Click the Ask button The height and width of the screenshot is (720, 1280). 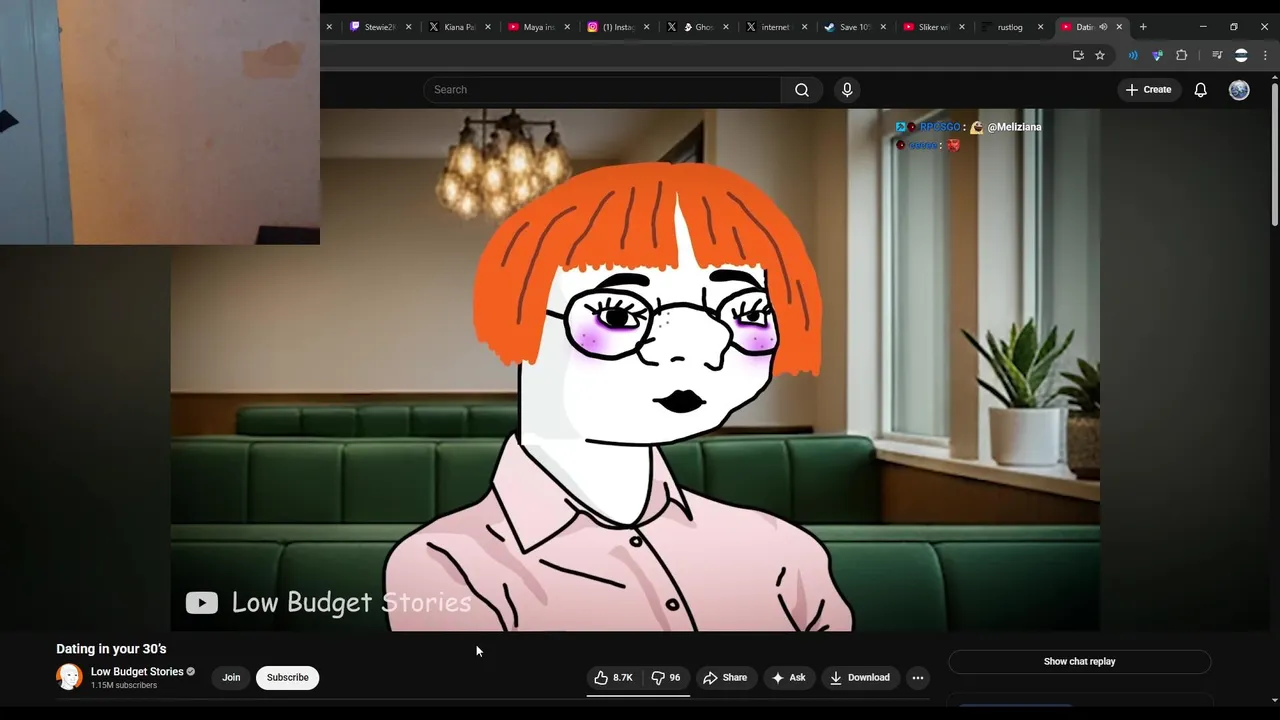(788, 678)
